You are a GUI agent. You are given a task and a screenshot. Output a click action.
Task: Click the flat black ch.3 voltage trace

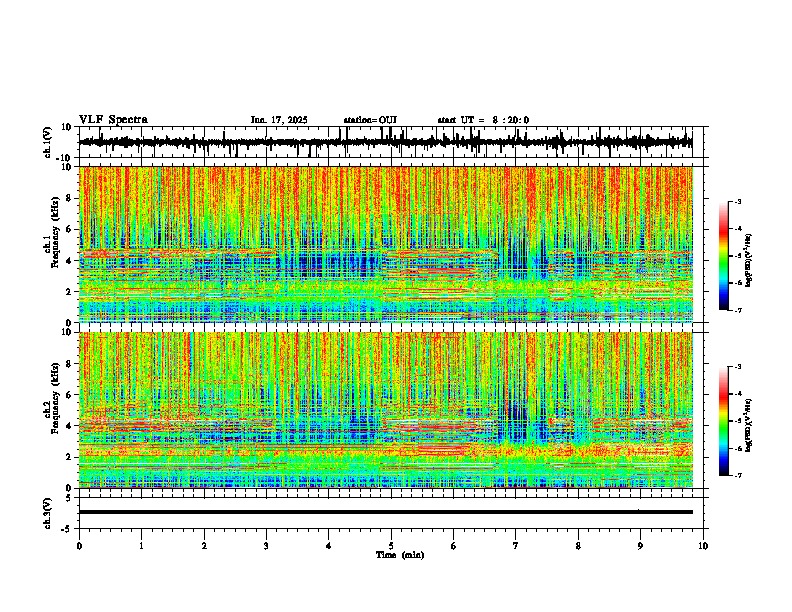386,512
